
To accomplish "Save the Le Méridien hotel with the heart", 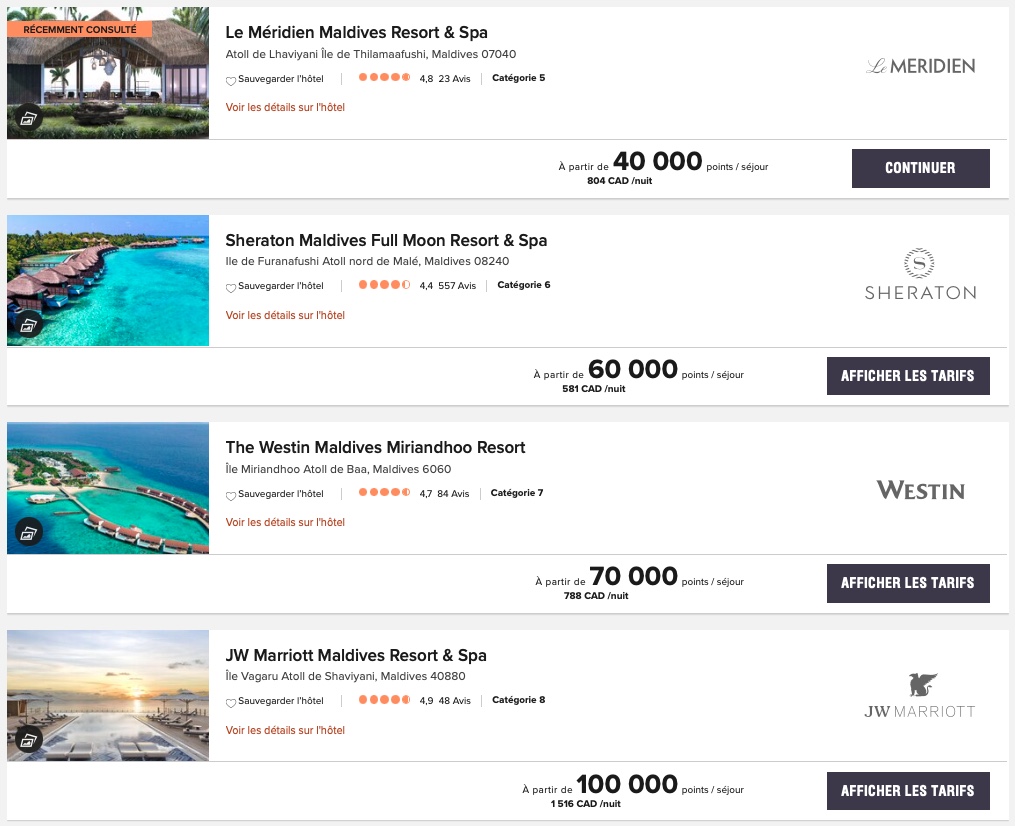I will click(231, 79).
